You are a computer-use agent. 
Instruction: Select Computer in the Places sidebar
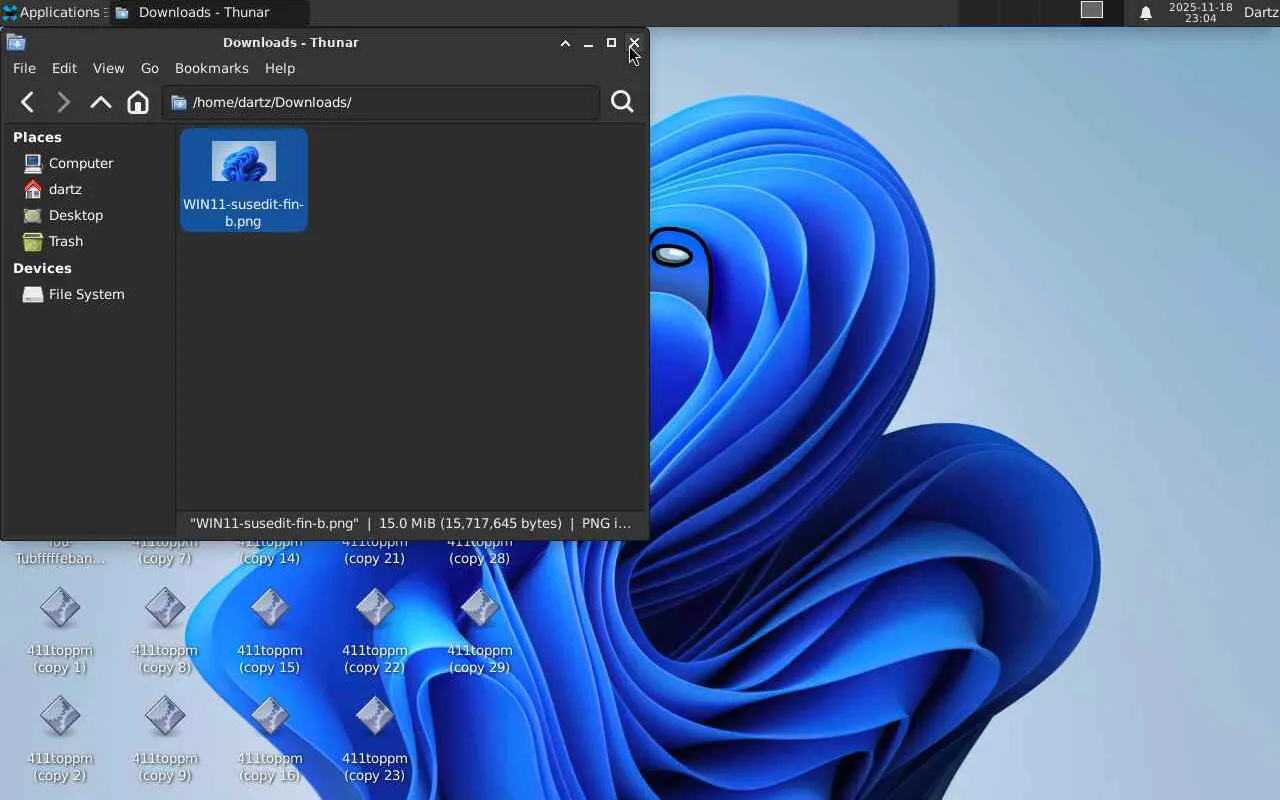tap(67, 163)
